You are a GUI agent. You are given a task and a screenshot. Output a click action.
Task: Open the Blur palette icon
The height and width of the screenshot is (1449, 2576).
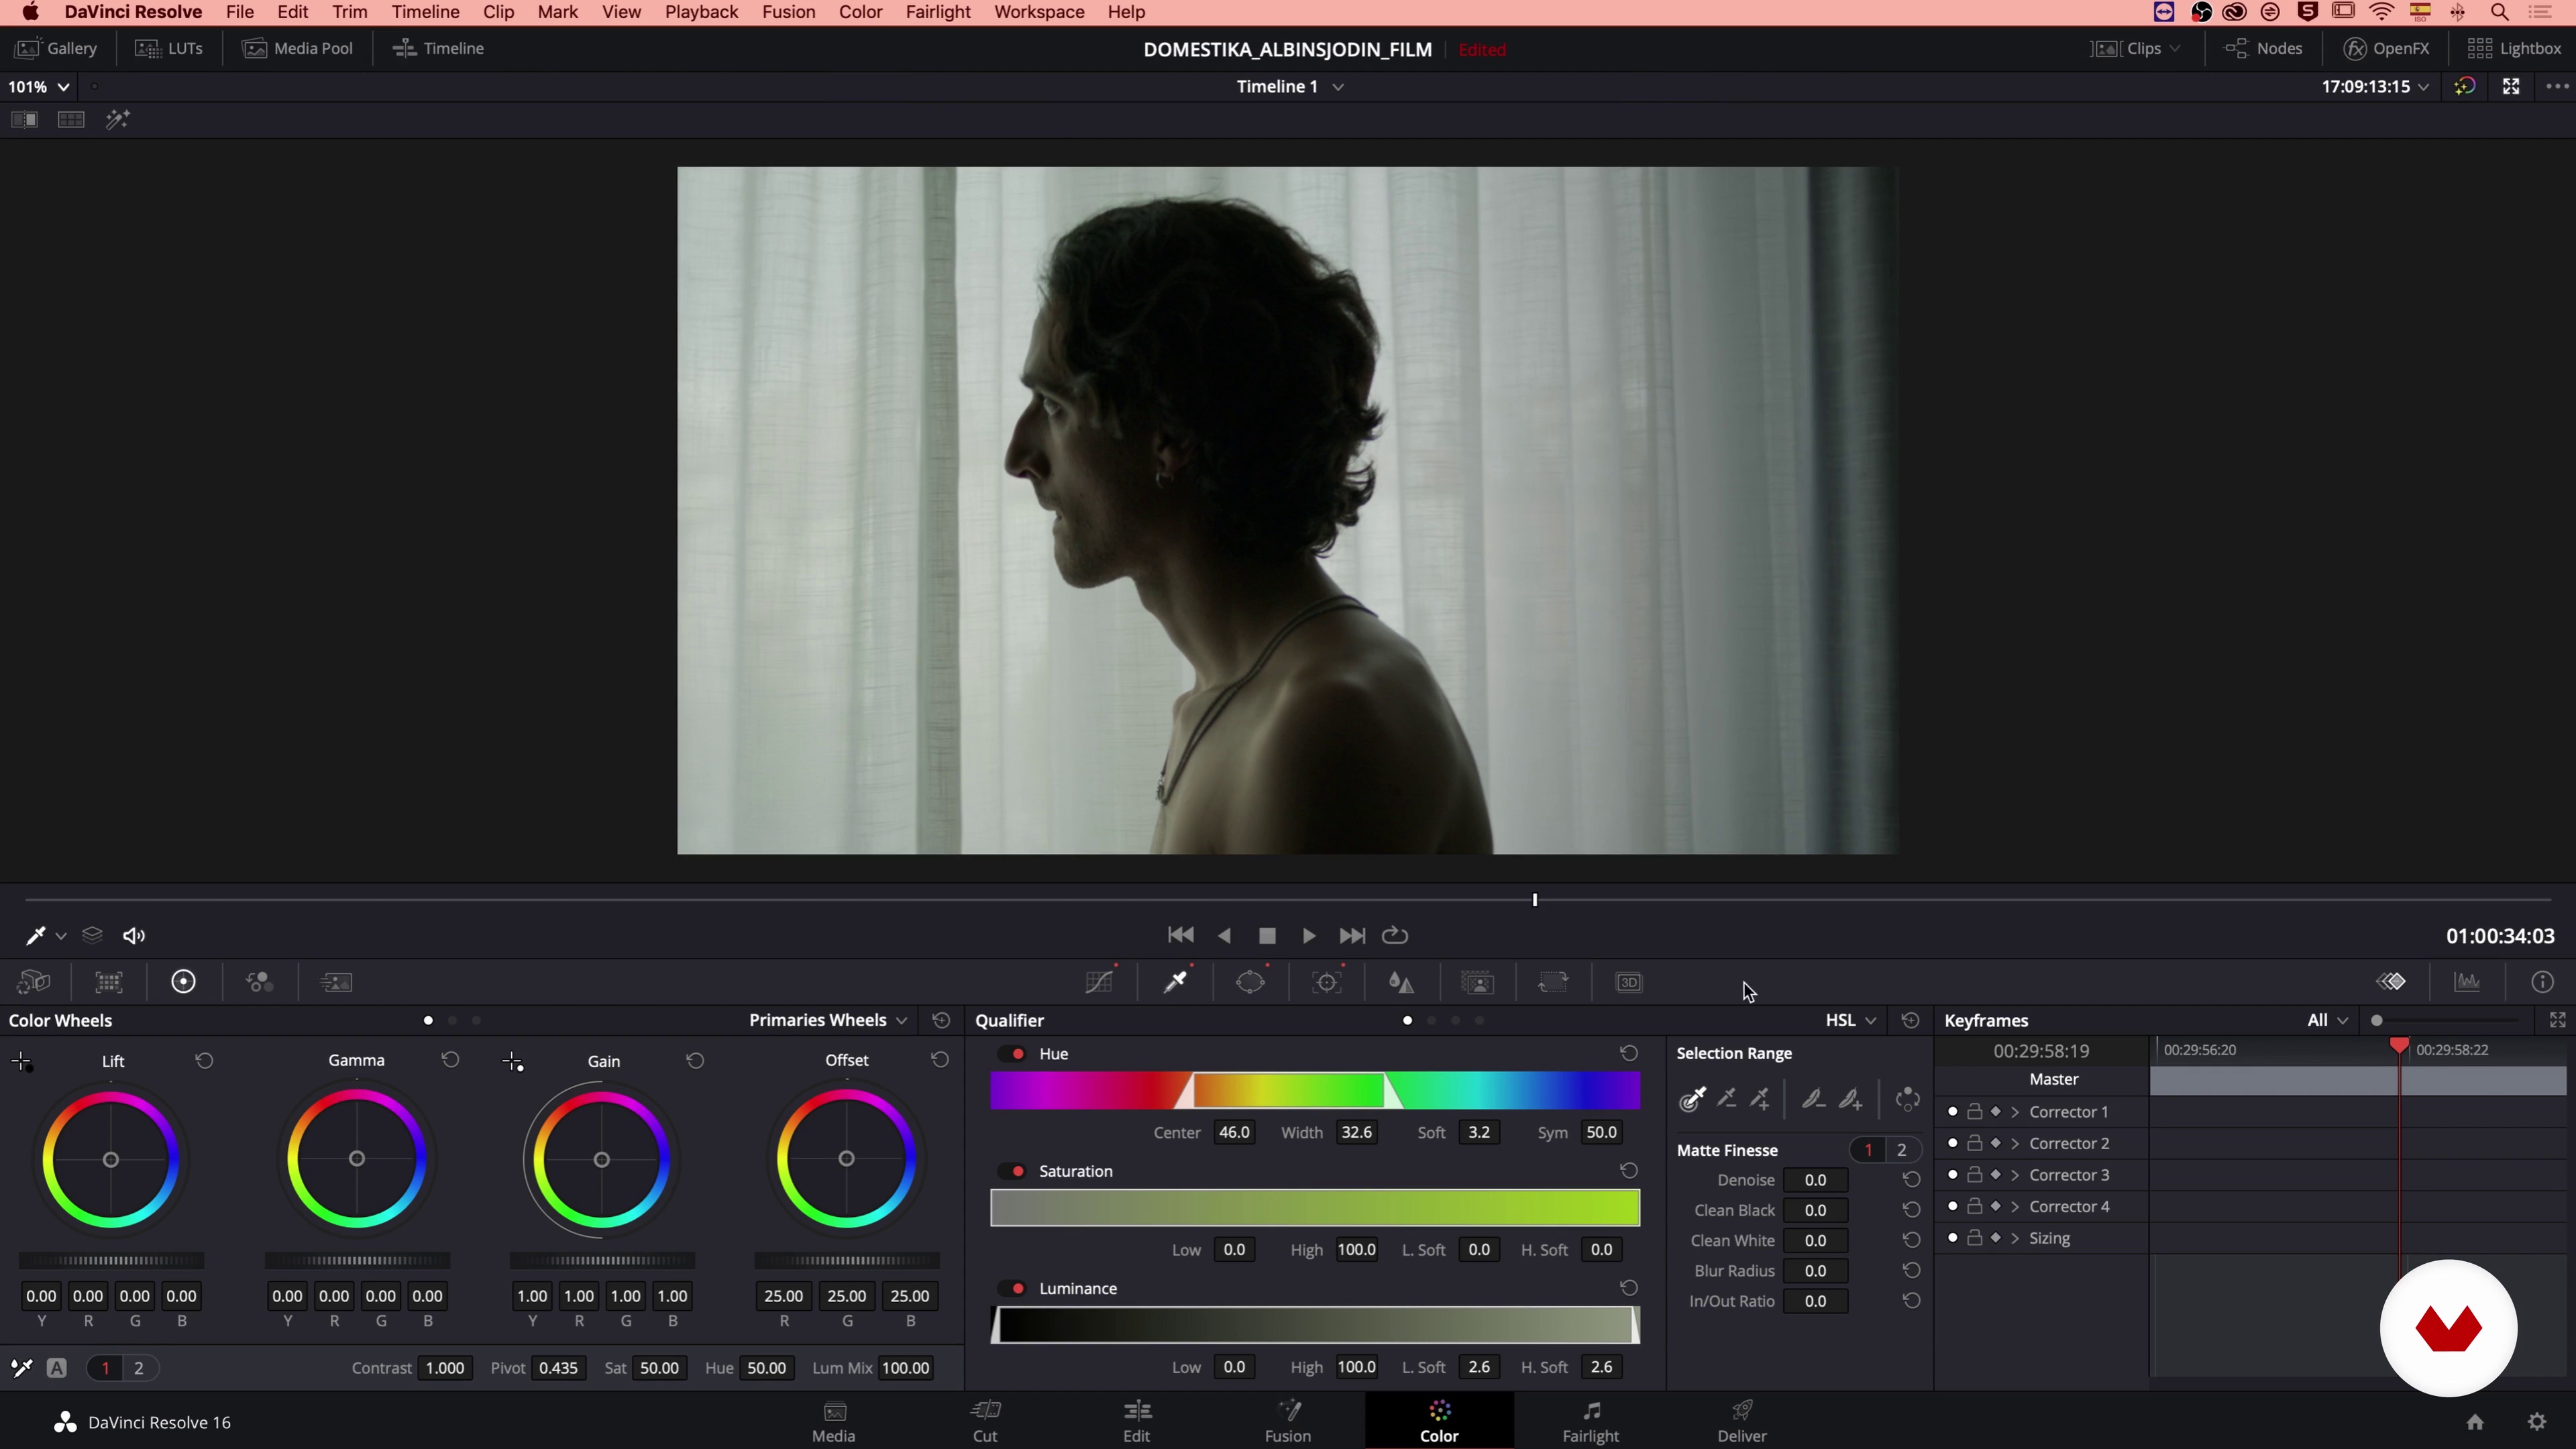[1401, 982]
